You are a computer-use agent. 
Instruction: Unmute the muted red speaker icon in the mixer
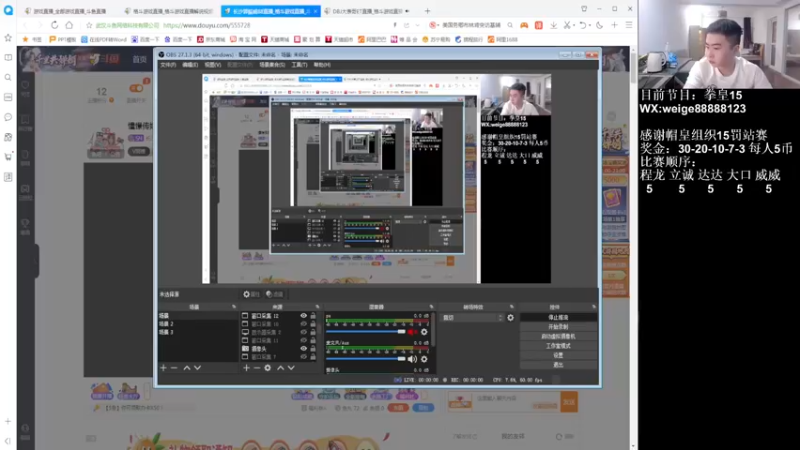(x=412, y=332)
